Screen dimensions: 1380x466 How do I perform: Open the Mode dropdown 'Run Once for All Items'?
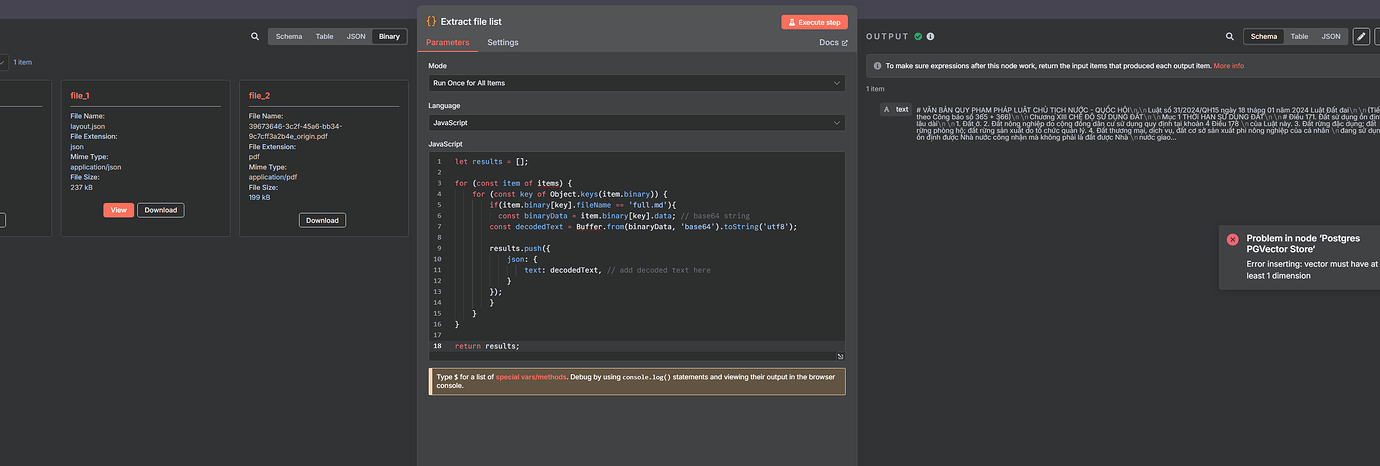pyautogui.click(x=636, y=83)
